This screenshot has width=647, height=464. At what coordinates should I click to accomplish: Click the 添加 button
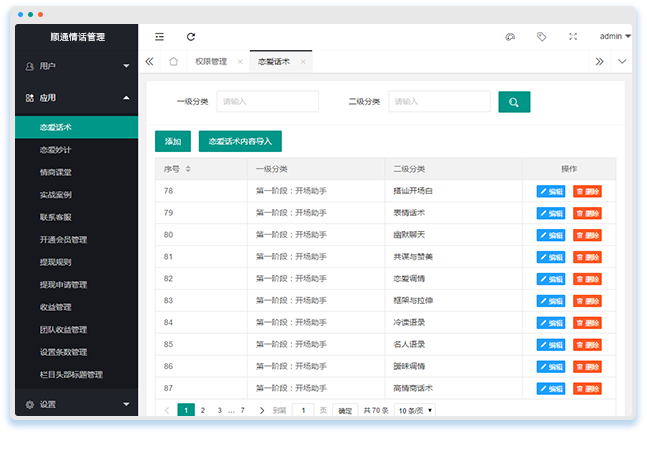click(x=173, y=142)
